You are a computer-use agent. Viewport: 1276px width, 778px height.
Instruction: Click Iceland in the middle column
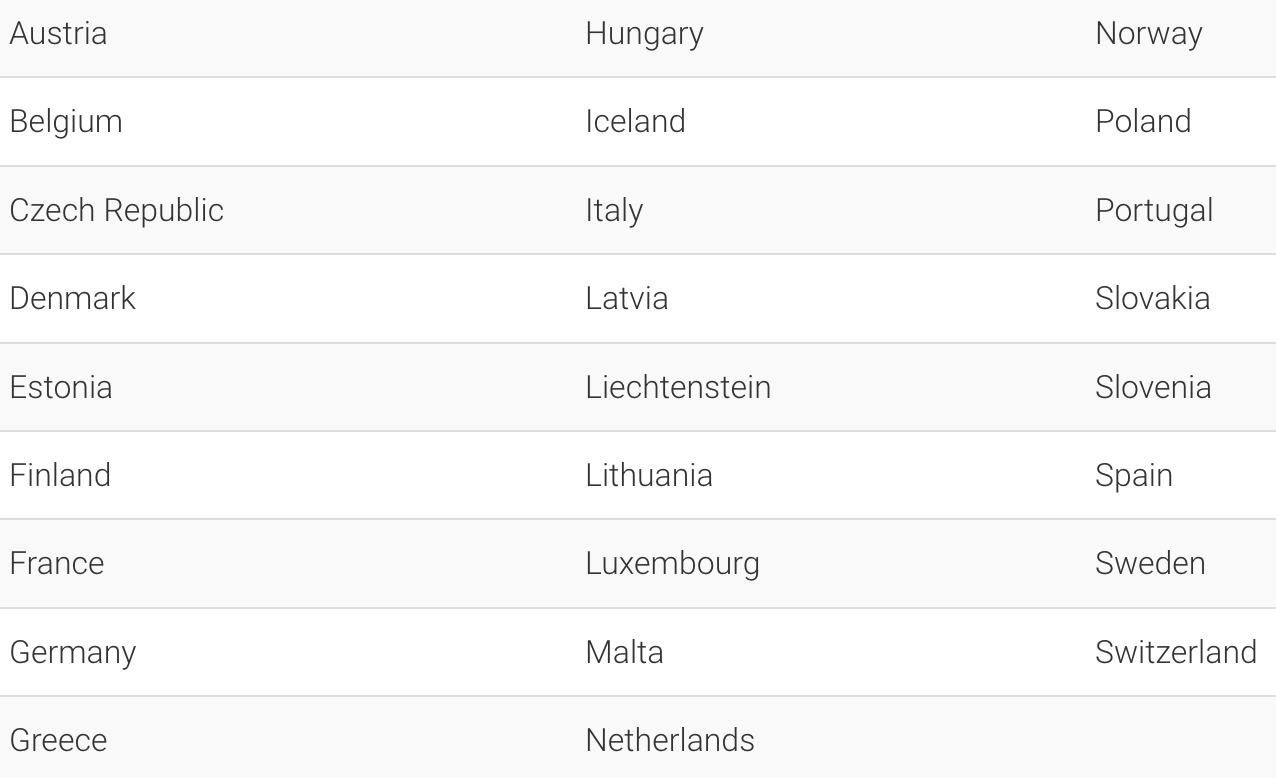tap(635, 122)
